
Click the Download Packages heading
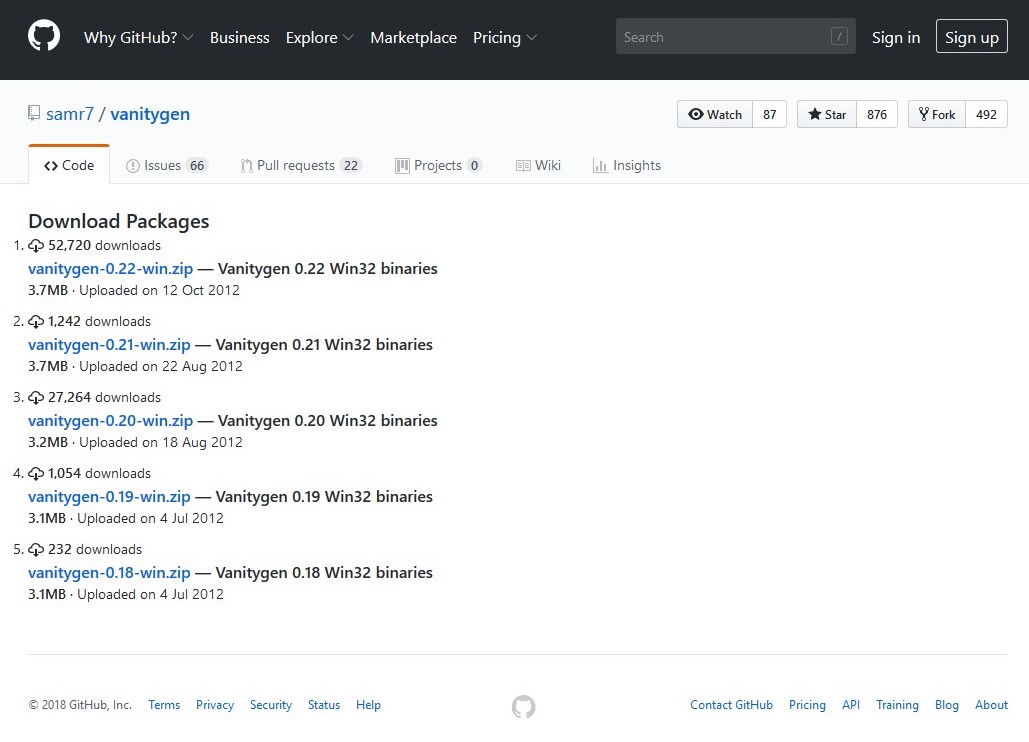click(x=119, y=221)
